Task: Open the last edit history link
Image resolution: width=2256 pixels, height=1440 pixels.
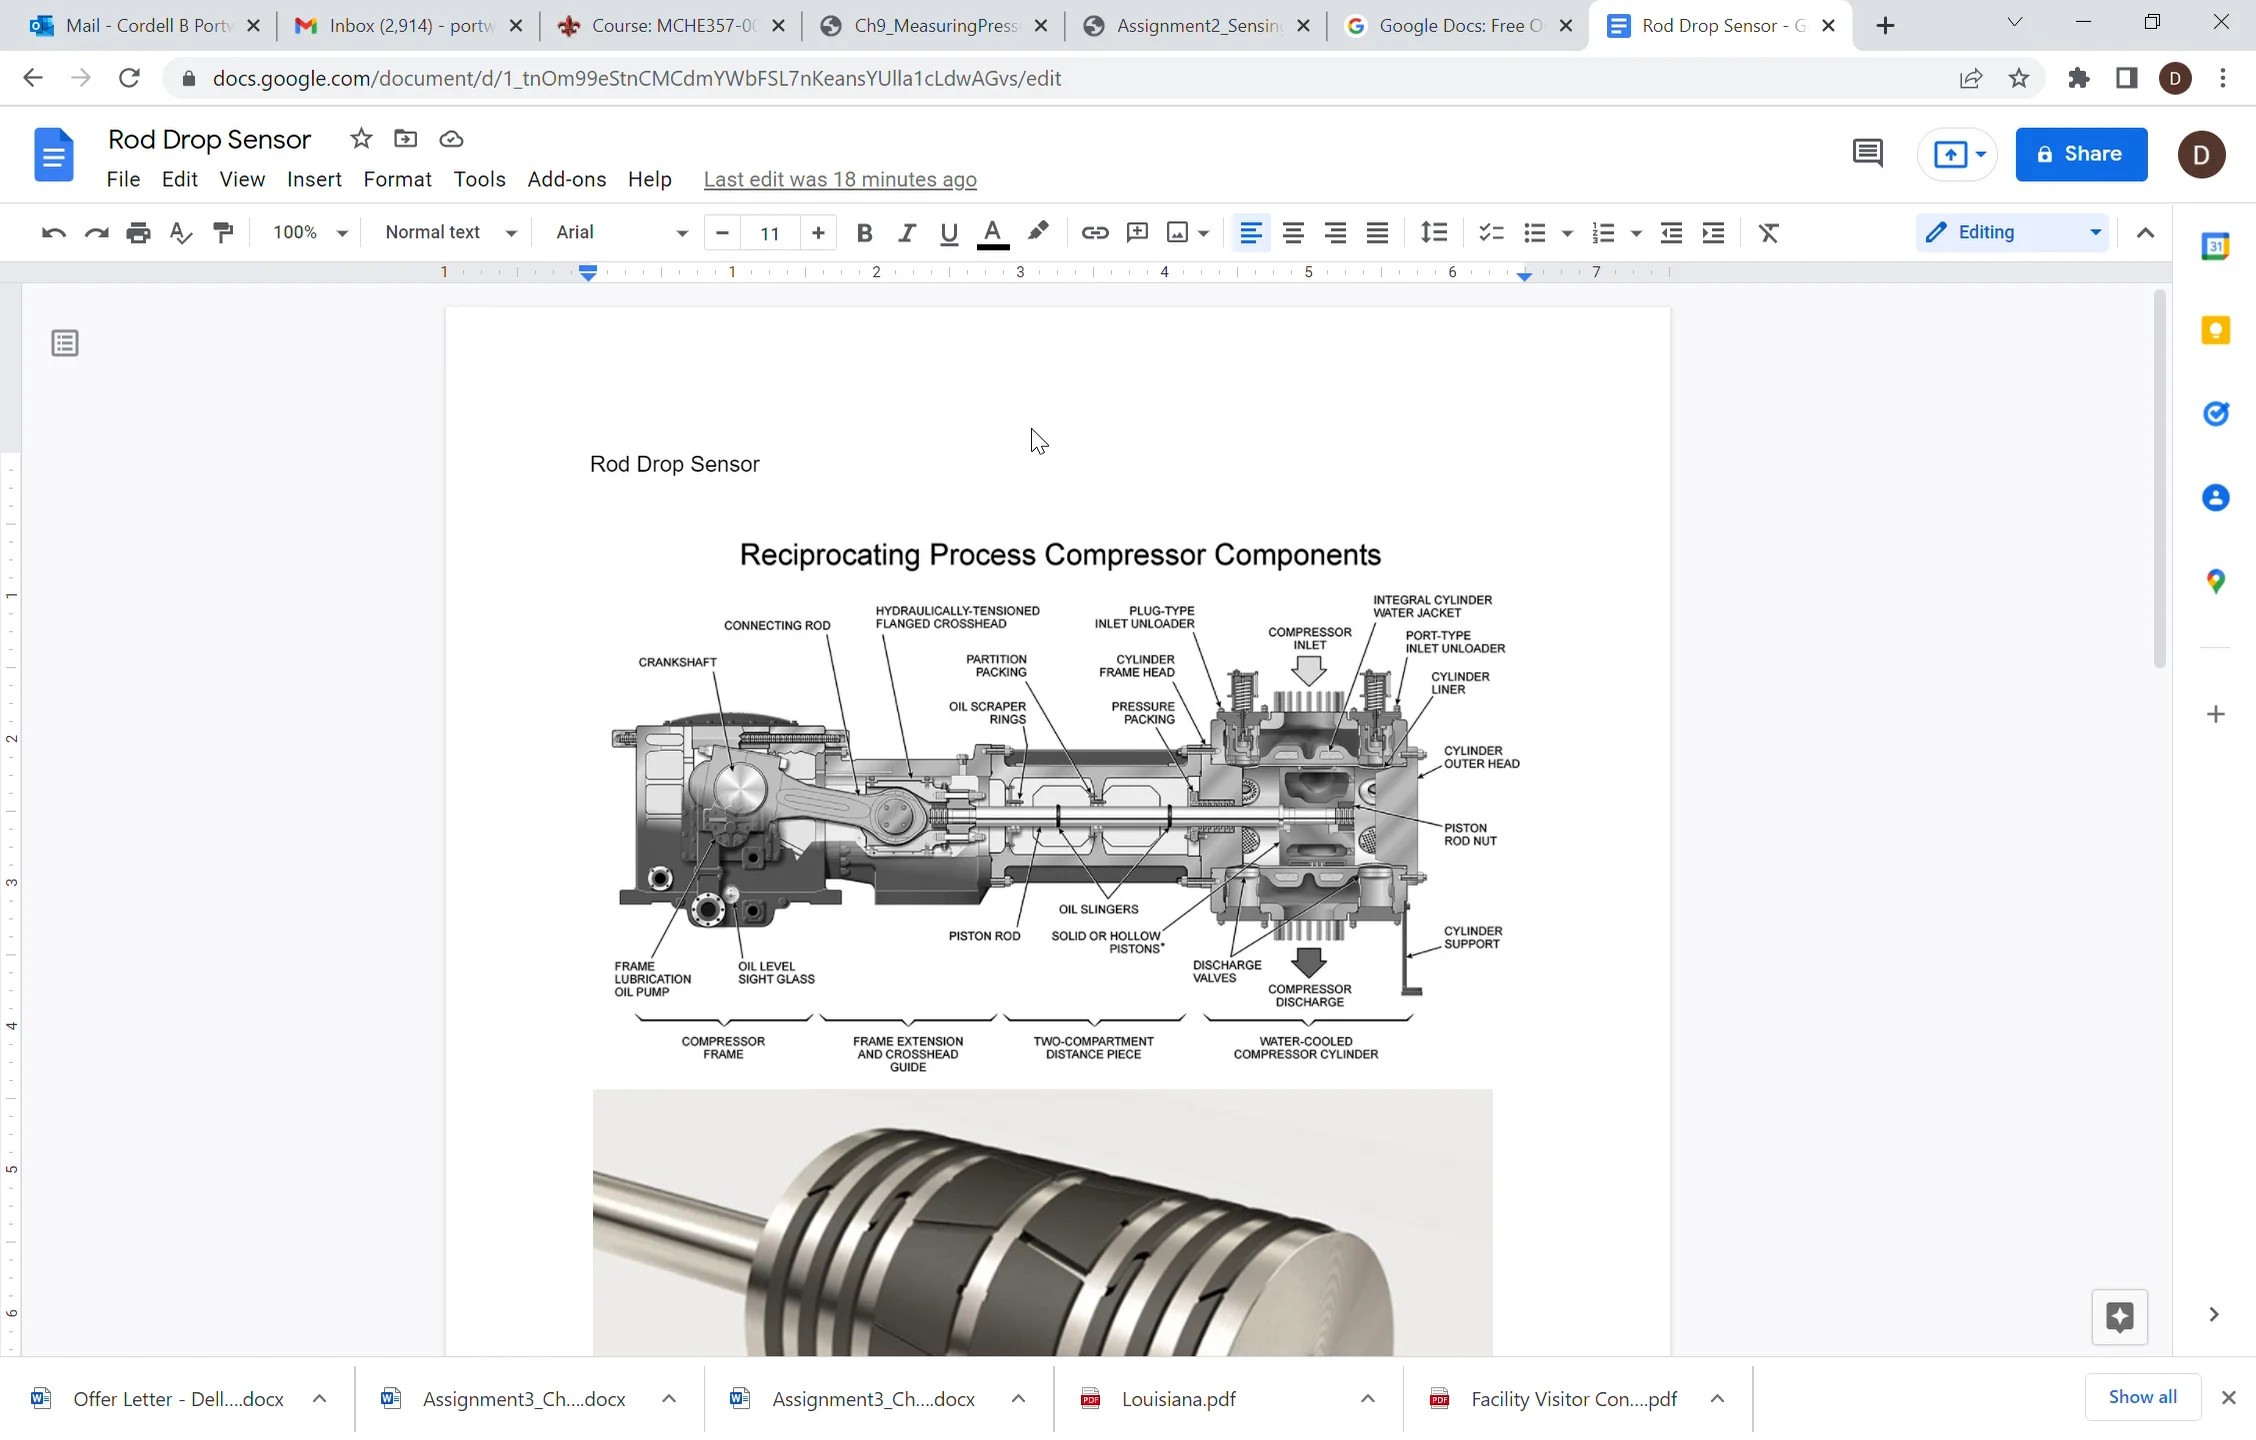Action: (840, 179)
